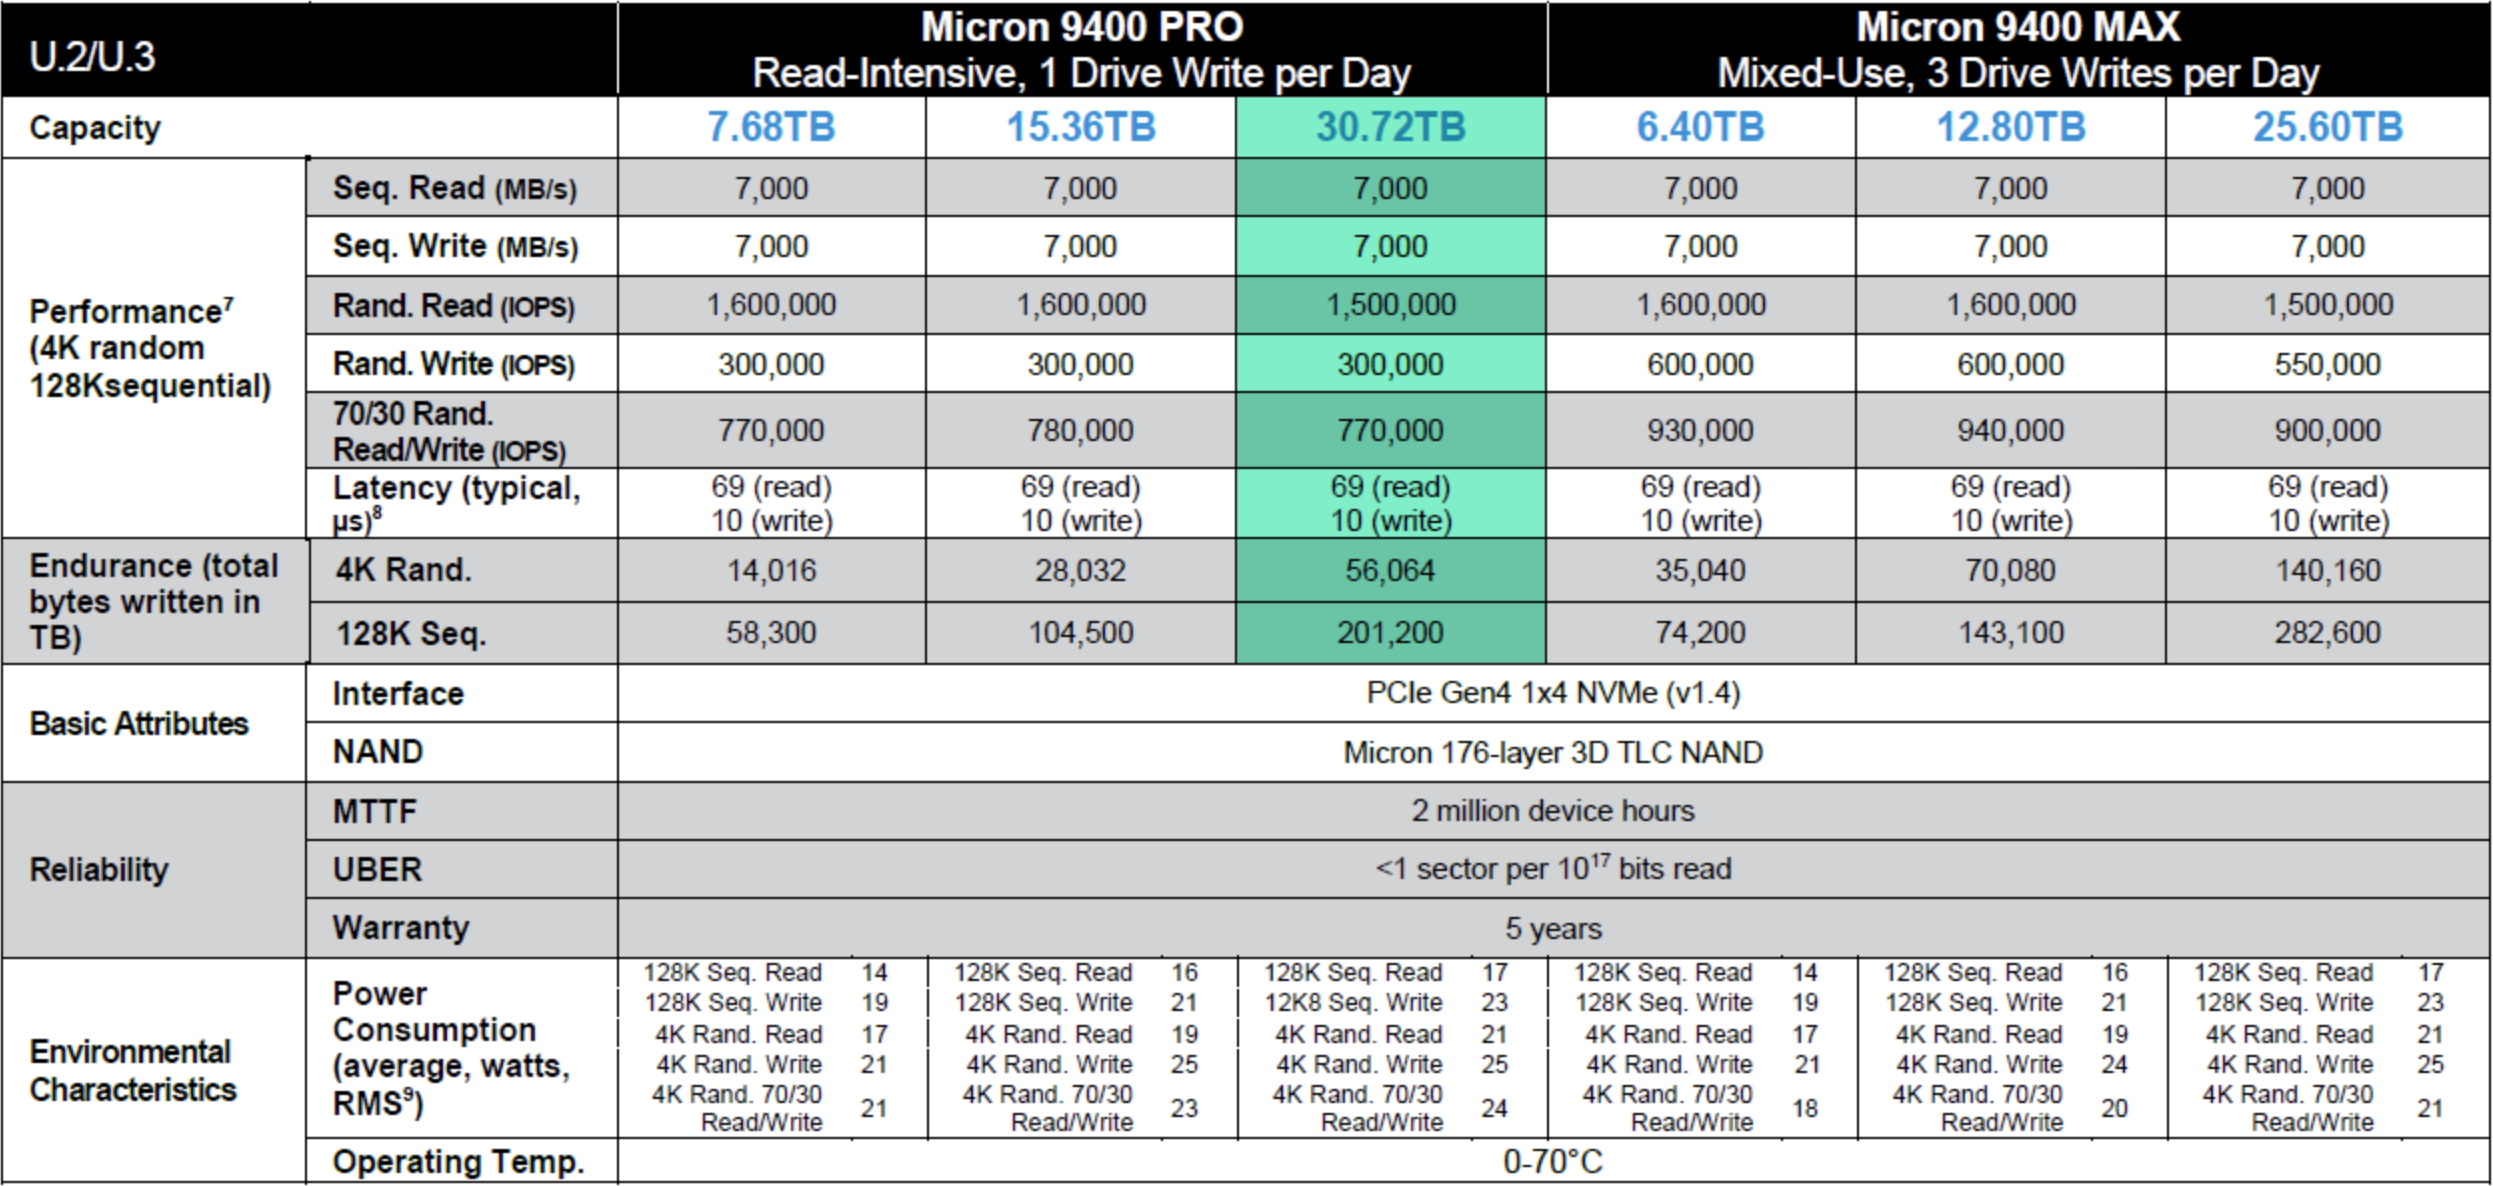Click the Interface row label
This screenshot has width=2493, height=1186.
tap(398, 693)
